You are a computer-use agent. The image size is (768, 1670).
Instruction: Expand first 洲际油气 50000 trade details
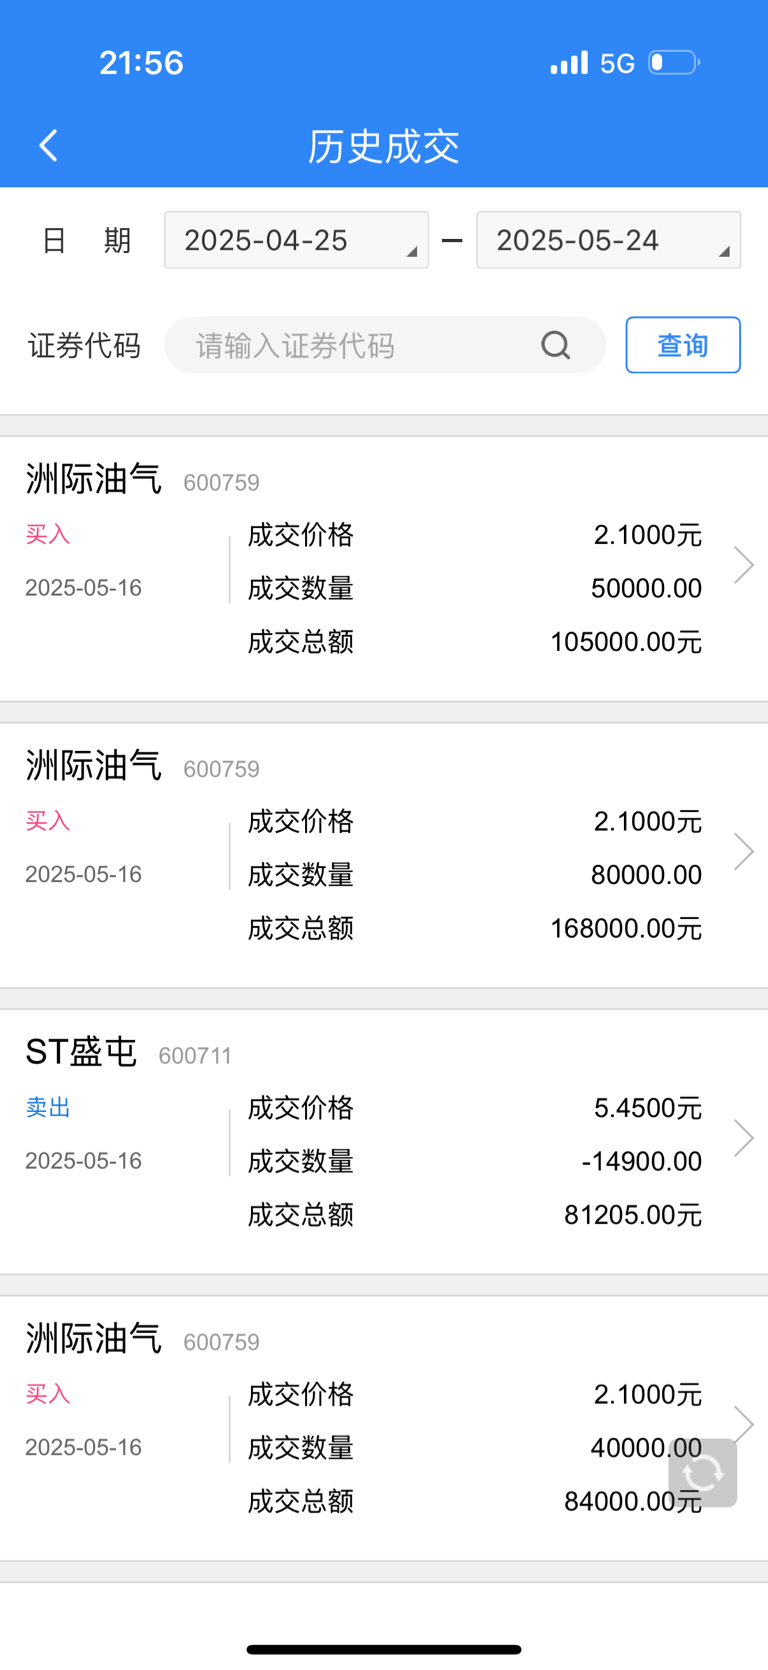743,565
